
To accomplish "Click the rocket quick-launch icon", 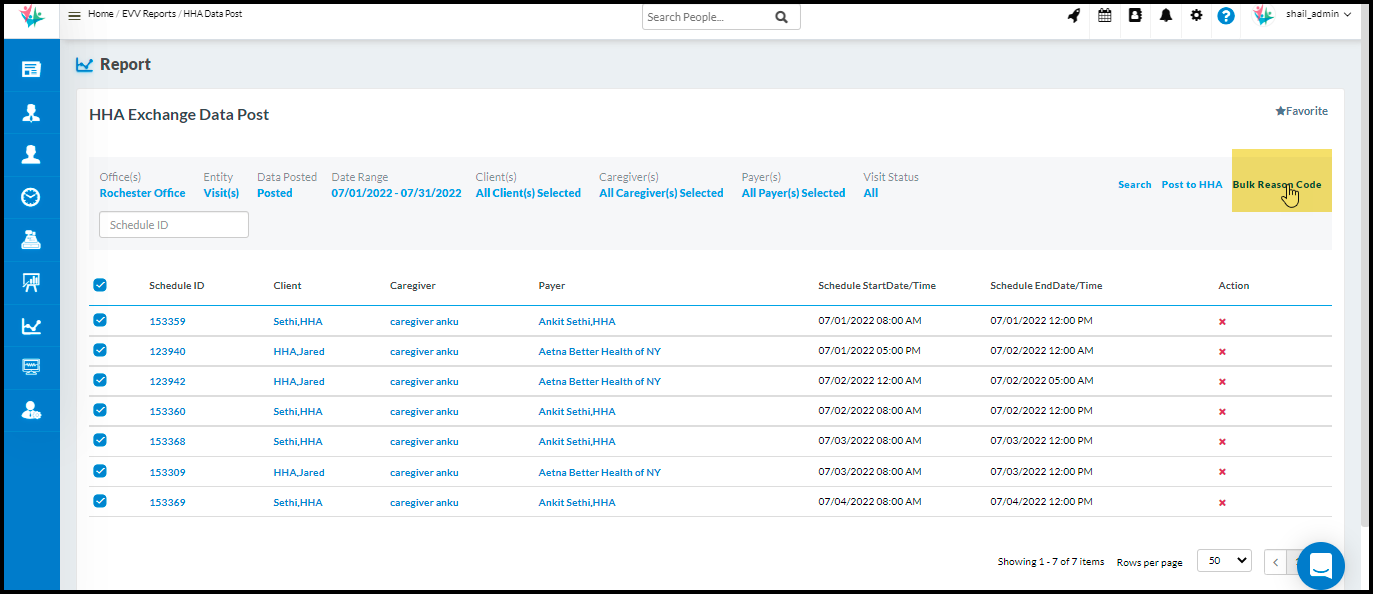I will [x=1074, y=16].
